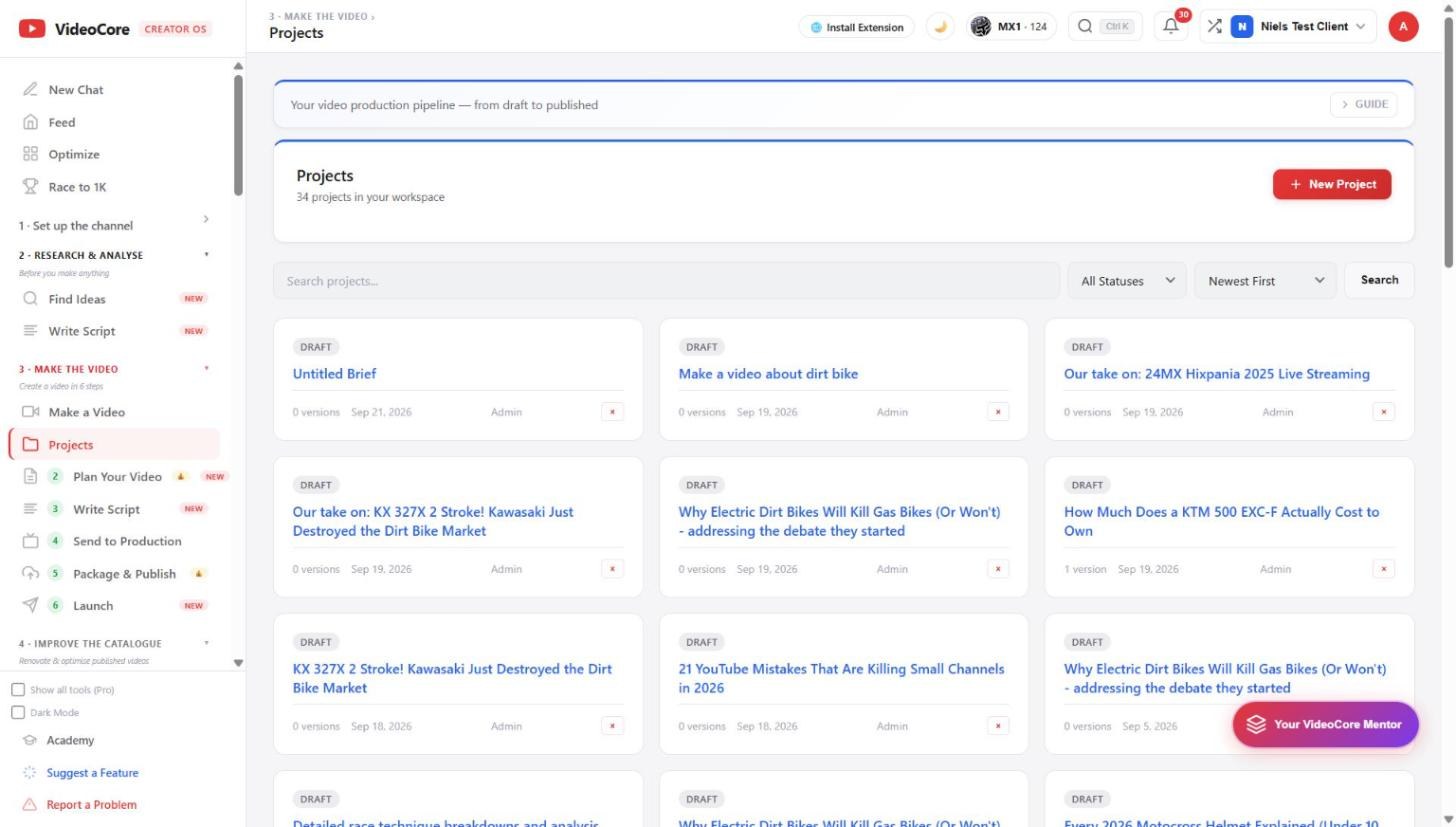Collapse Improve the Catalogue section
The width and height of the screenshot is (1456, 827).
pyautogui.click(x=206, y=643)
